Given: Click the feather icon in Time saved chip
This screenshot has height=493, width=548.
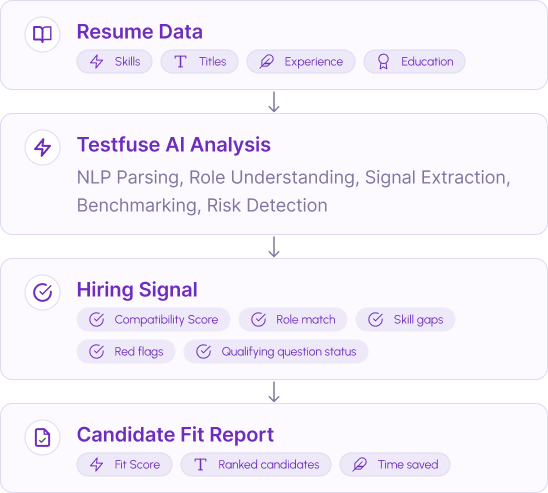Looking at the screenshot, I should (x=360, y=464).
